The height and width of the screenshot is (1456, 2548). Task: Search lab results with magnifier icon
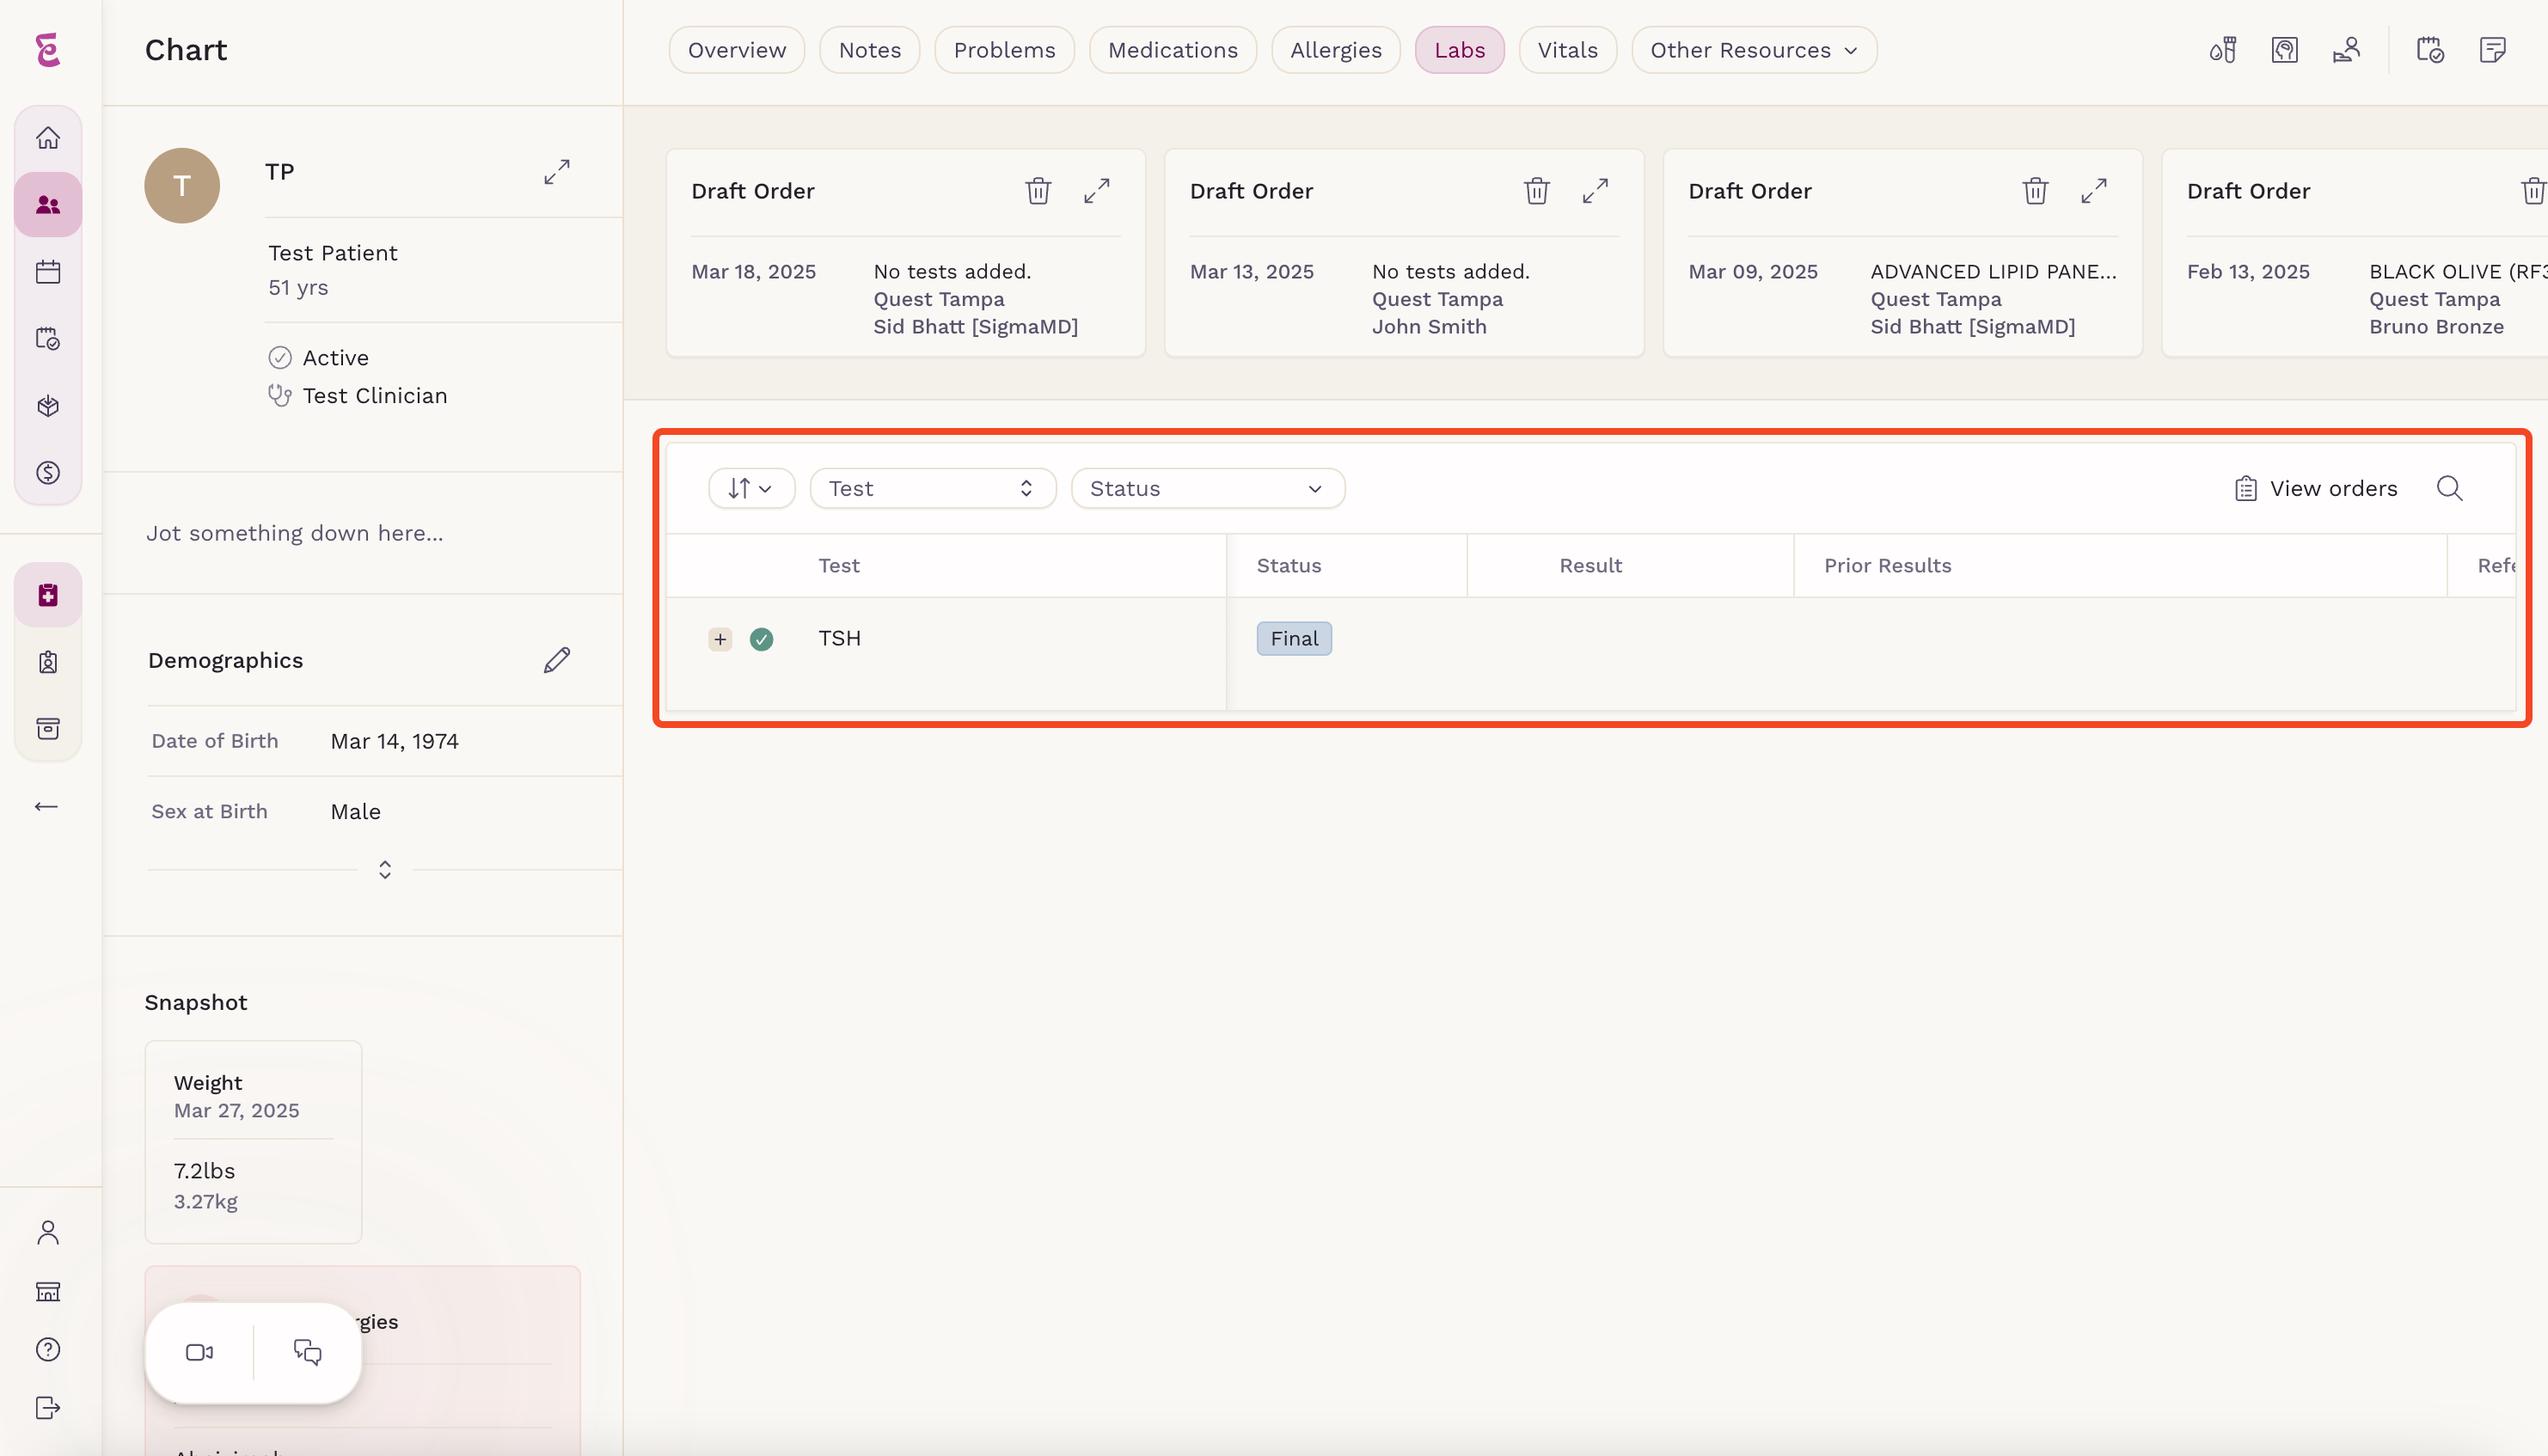point(2449,488)
